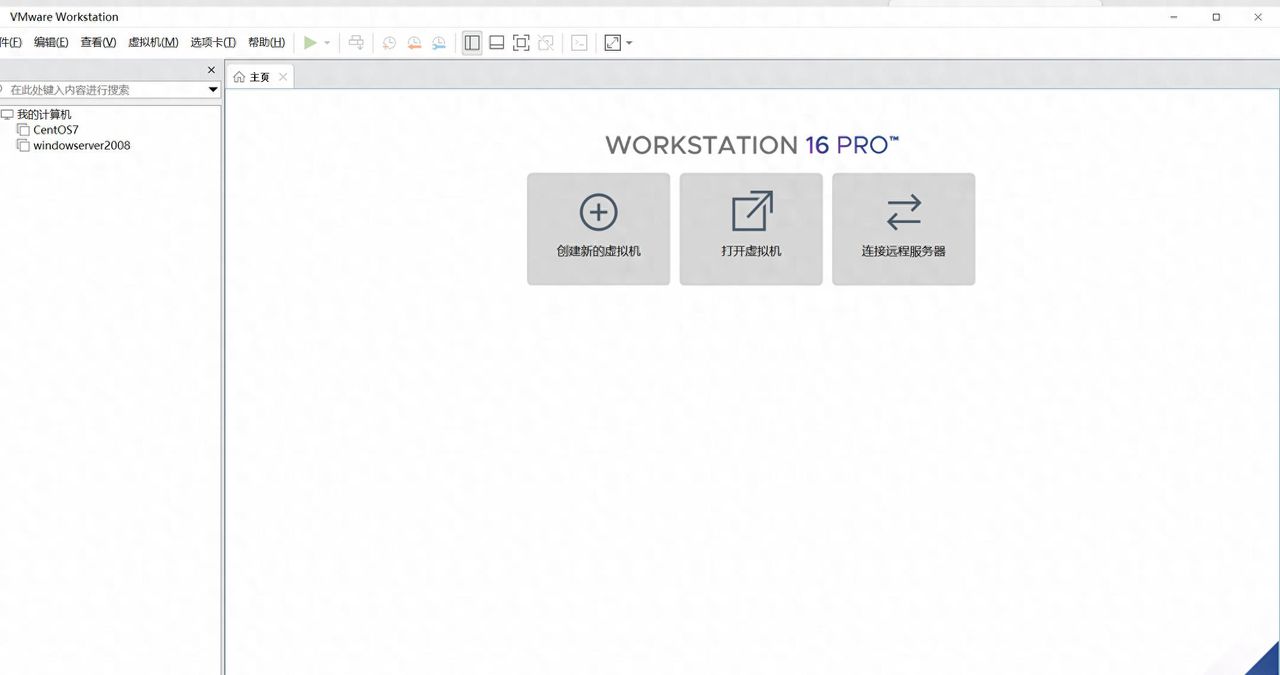Open the snapshot manager
Screen dimensions: 1280x675
click(x=438, y=42)
